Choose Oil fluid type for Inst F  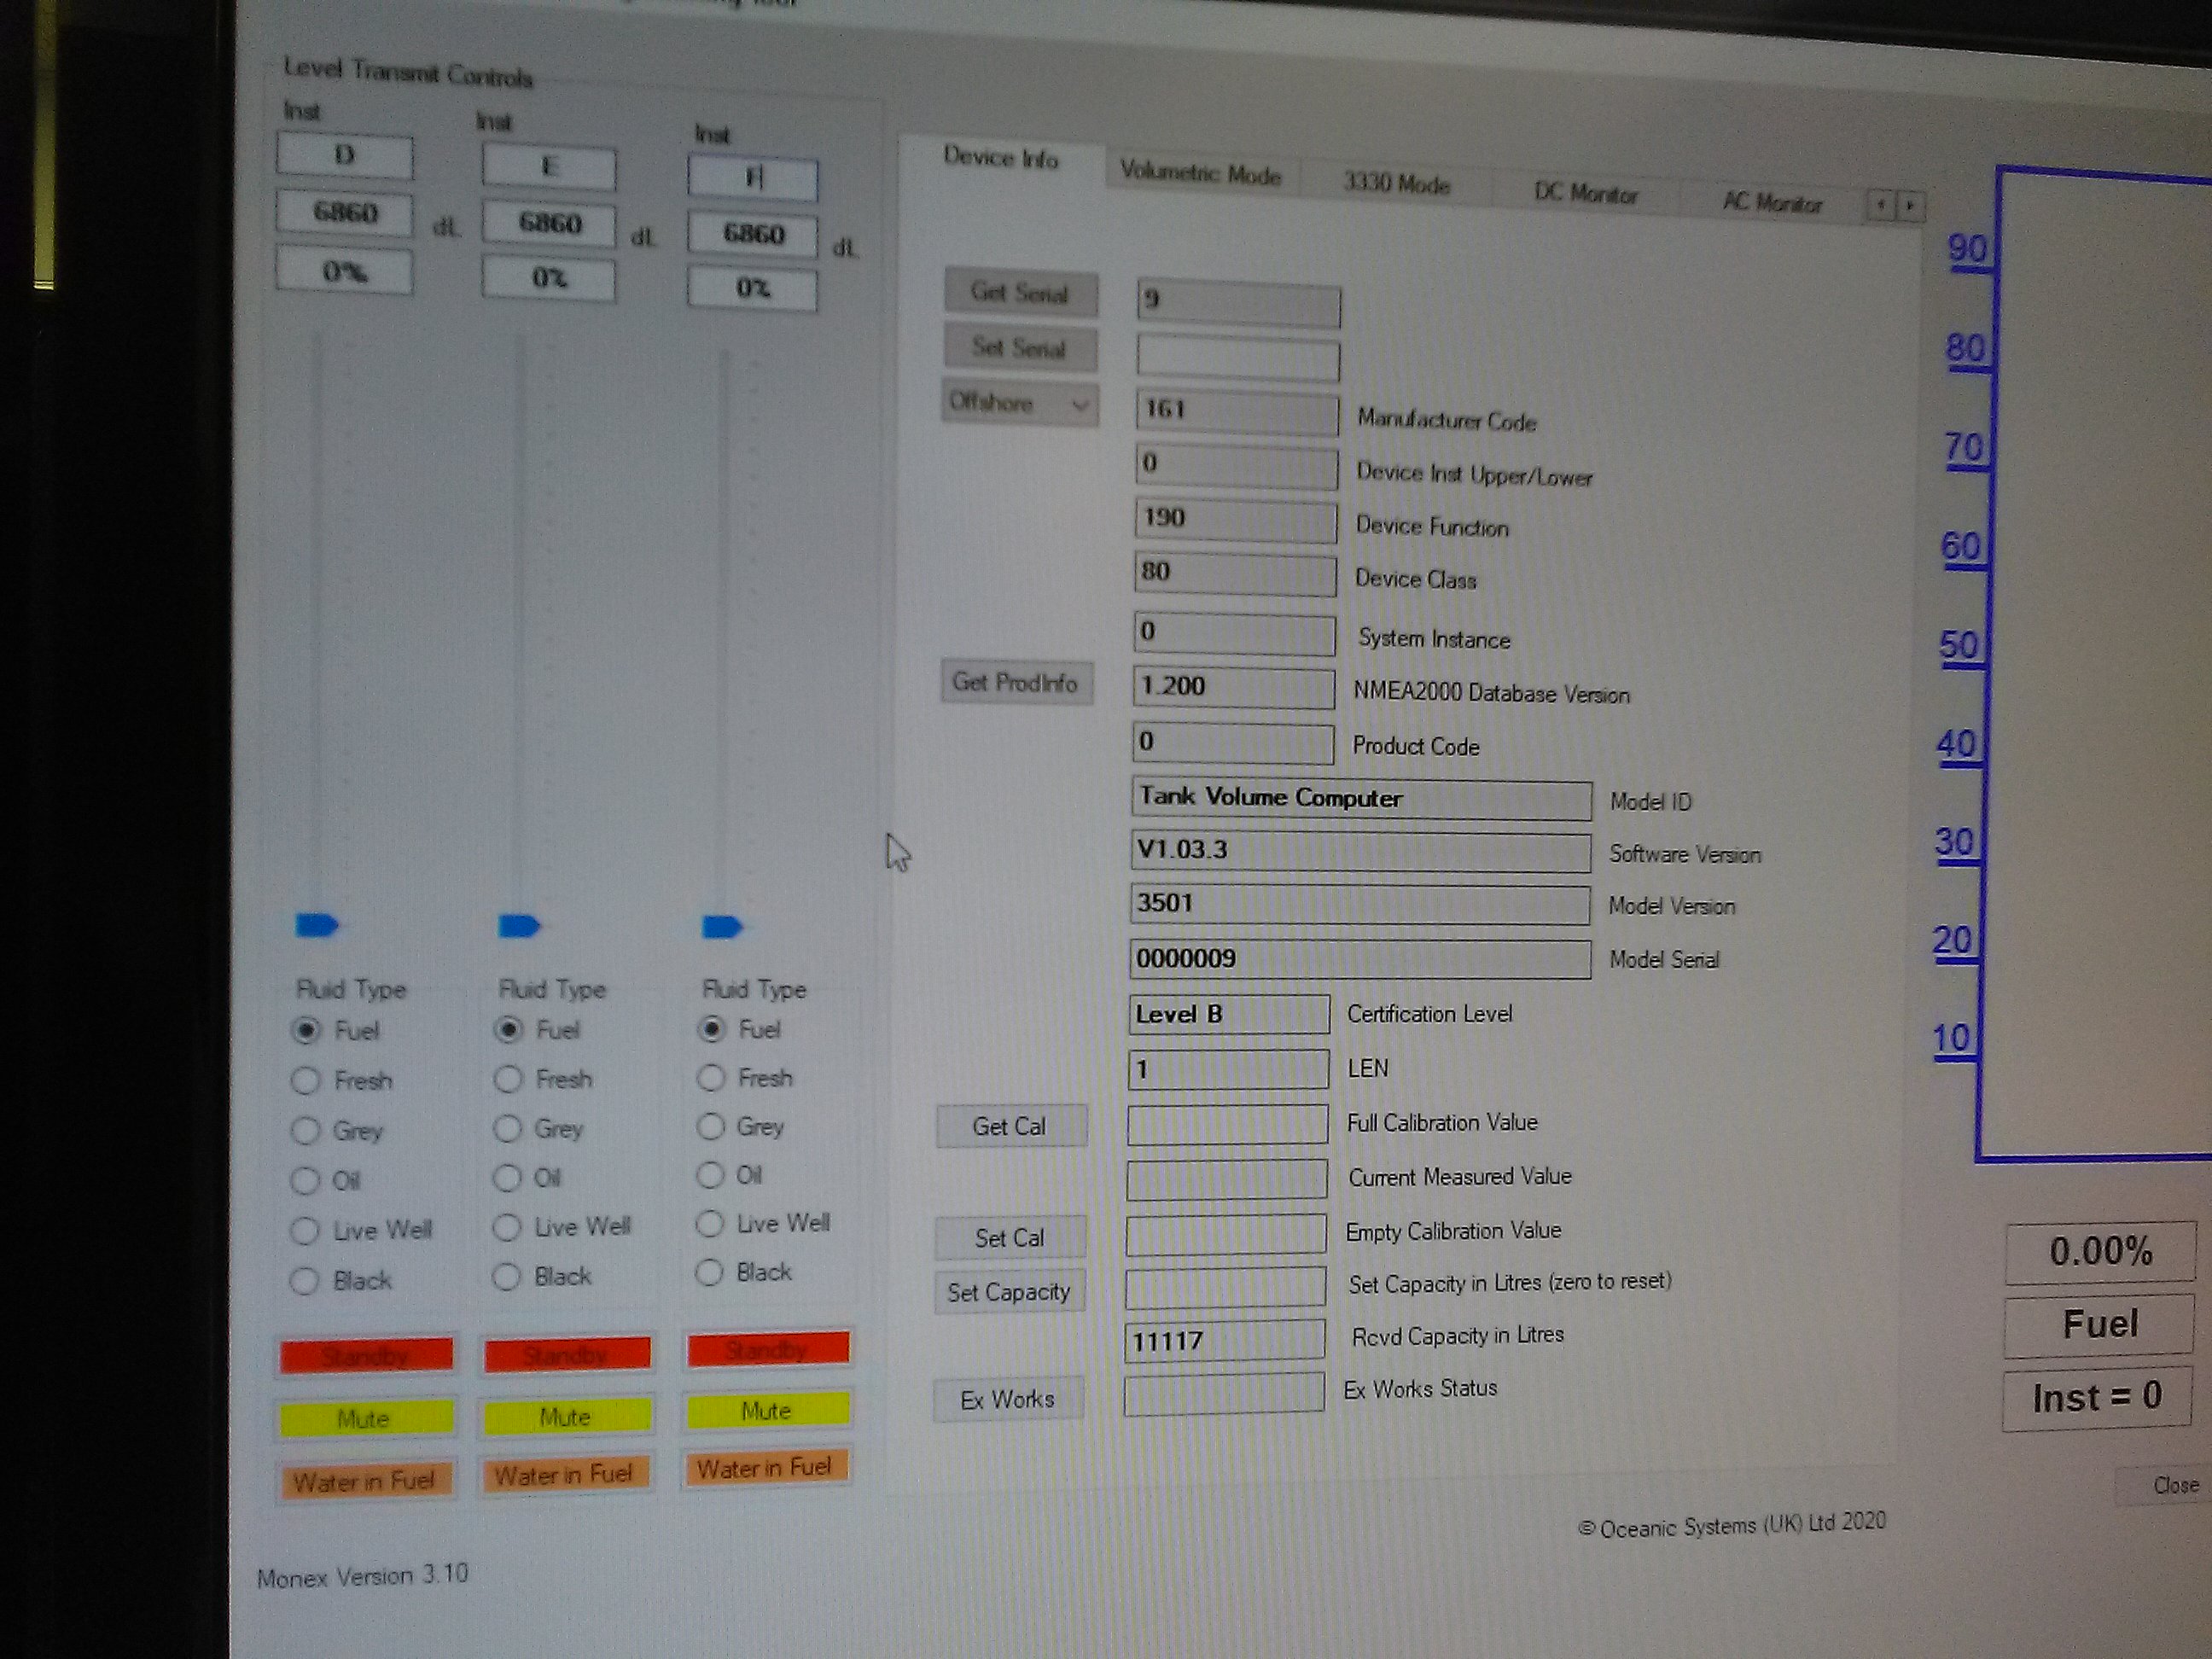pos(710,1174)
